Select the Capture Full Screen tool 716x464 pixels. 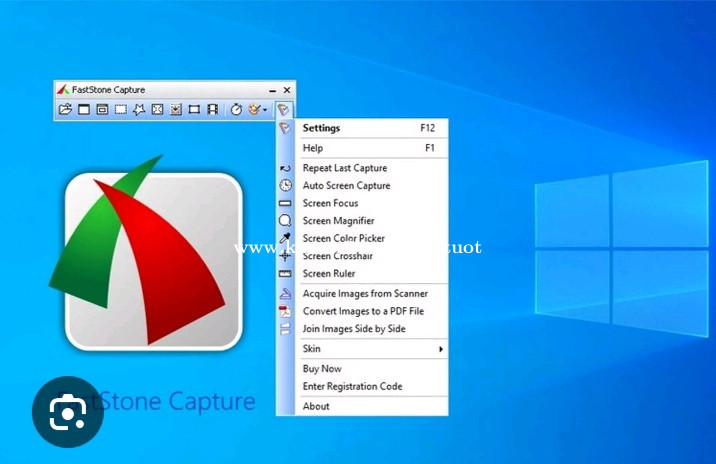click(158, 110)
